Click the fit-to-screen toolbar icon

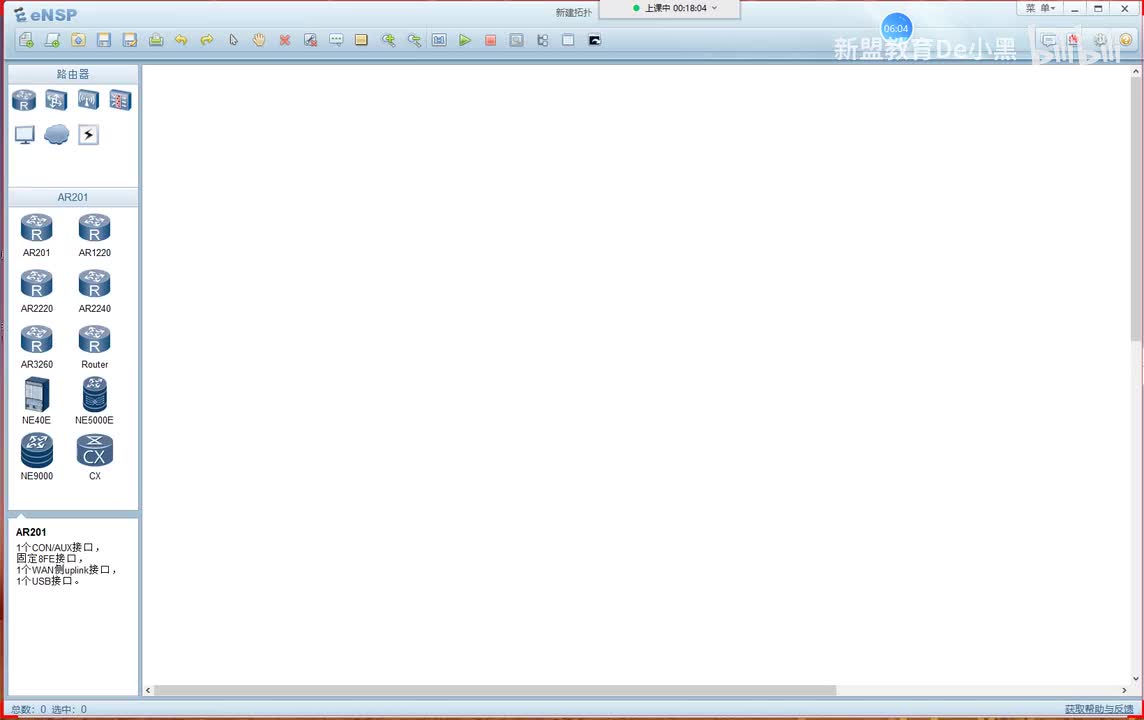[439, 40]
